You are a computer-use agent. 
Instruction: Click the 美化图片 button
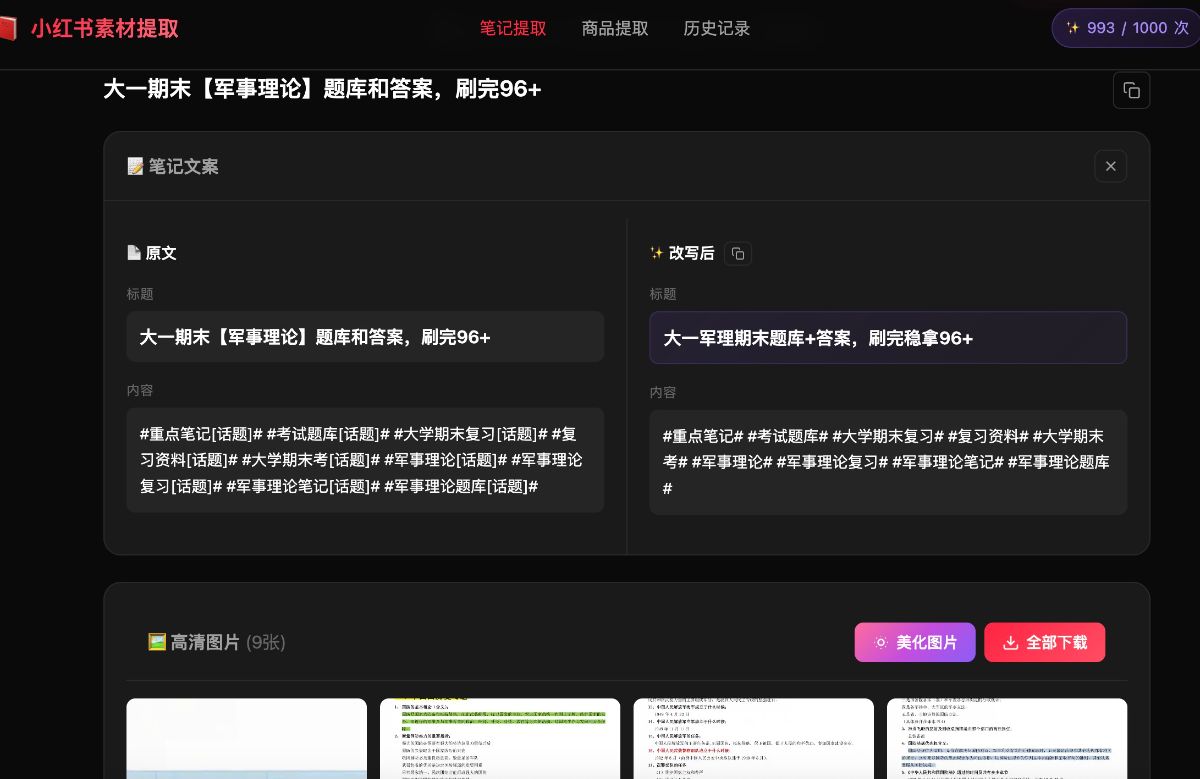[x=915, y=642]
